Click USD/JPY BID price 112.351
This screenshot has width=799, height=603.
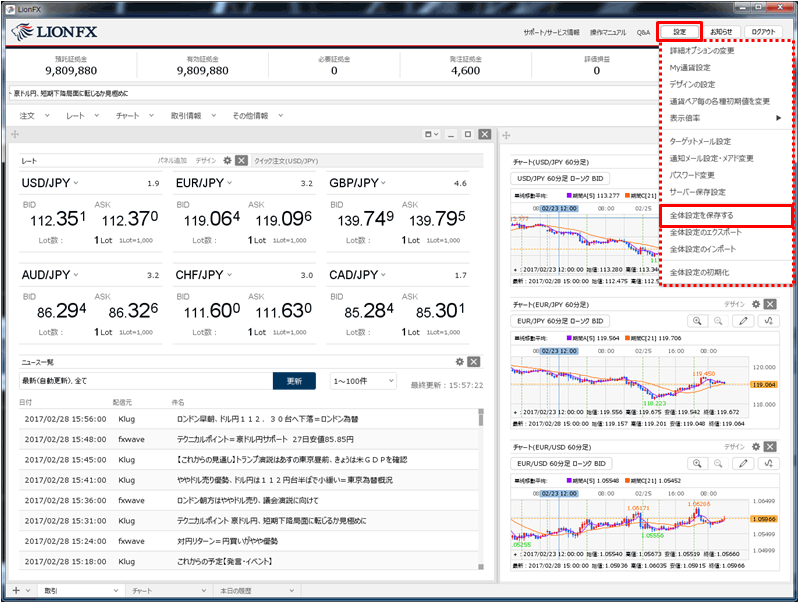pyautogui.click(x=58, y=220)
